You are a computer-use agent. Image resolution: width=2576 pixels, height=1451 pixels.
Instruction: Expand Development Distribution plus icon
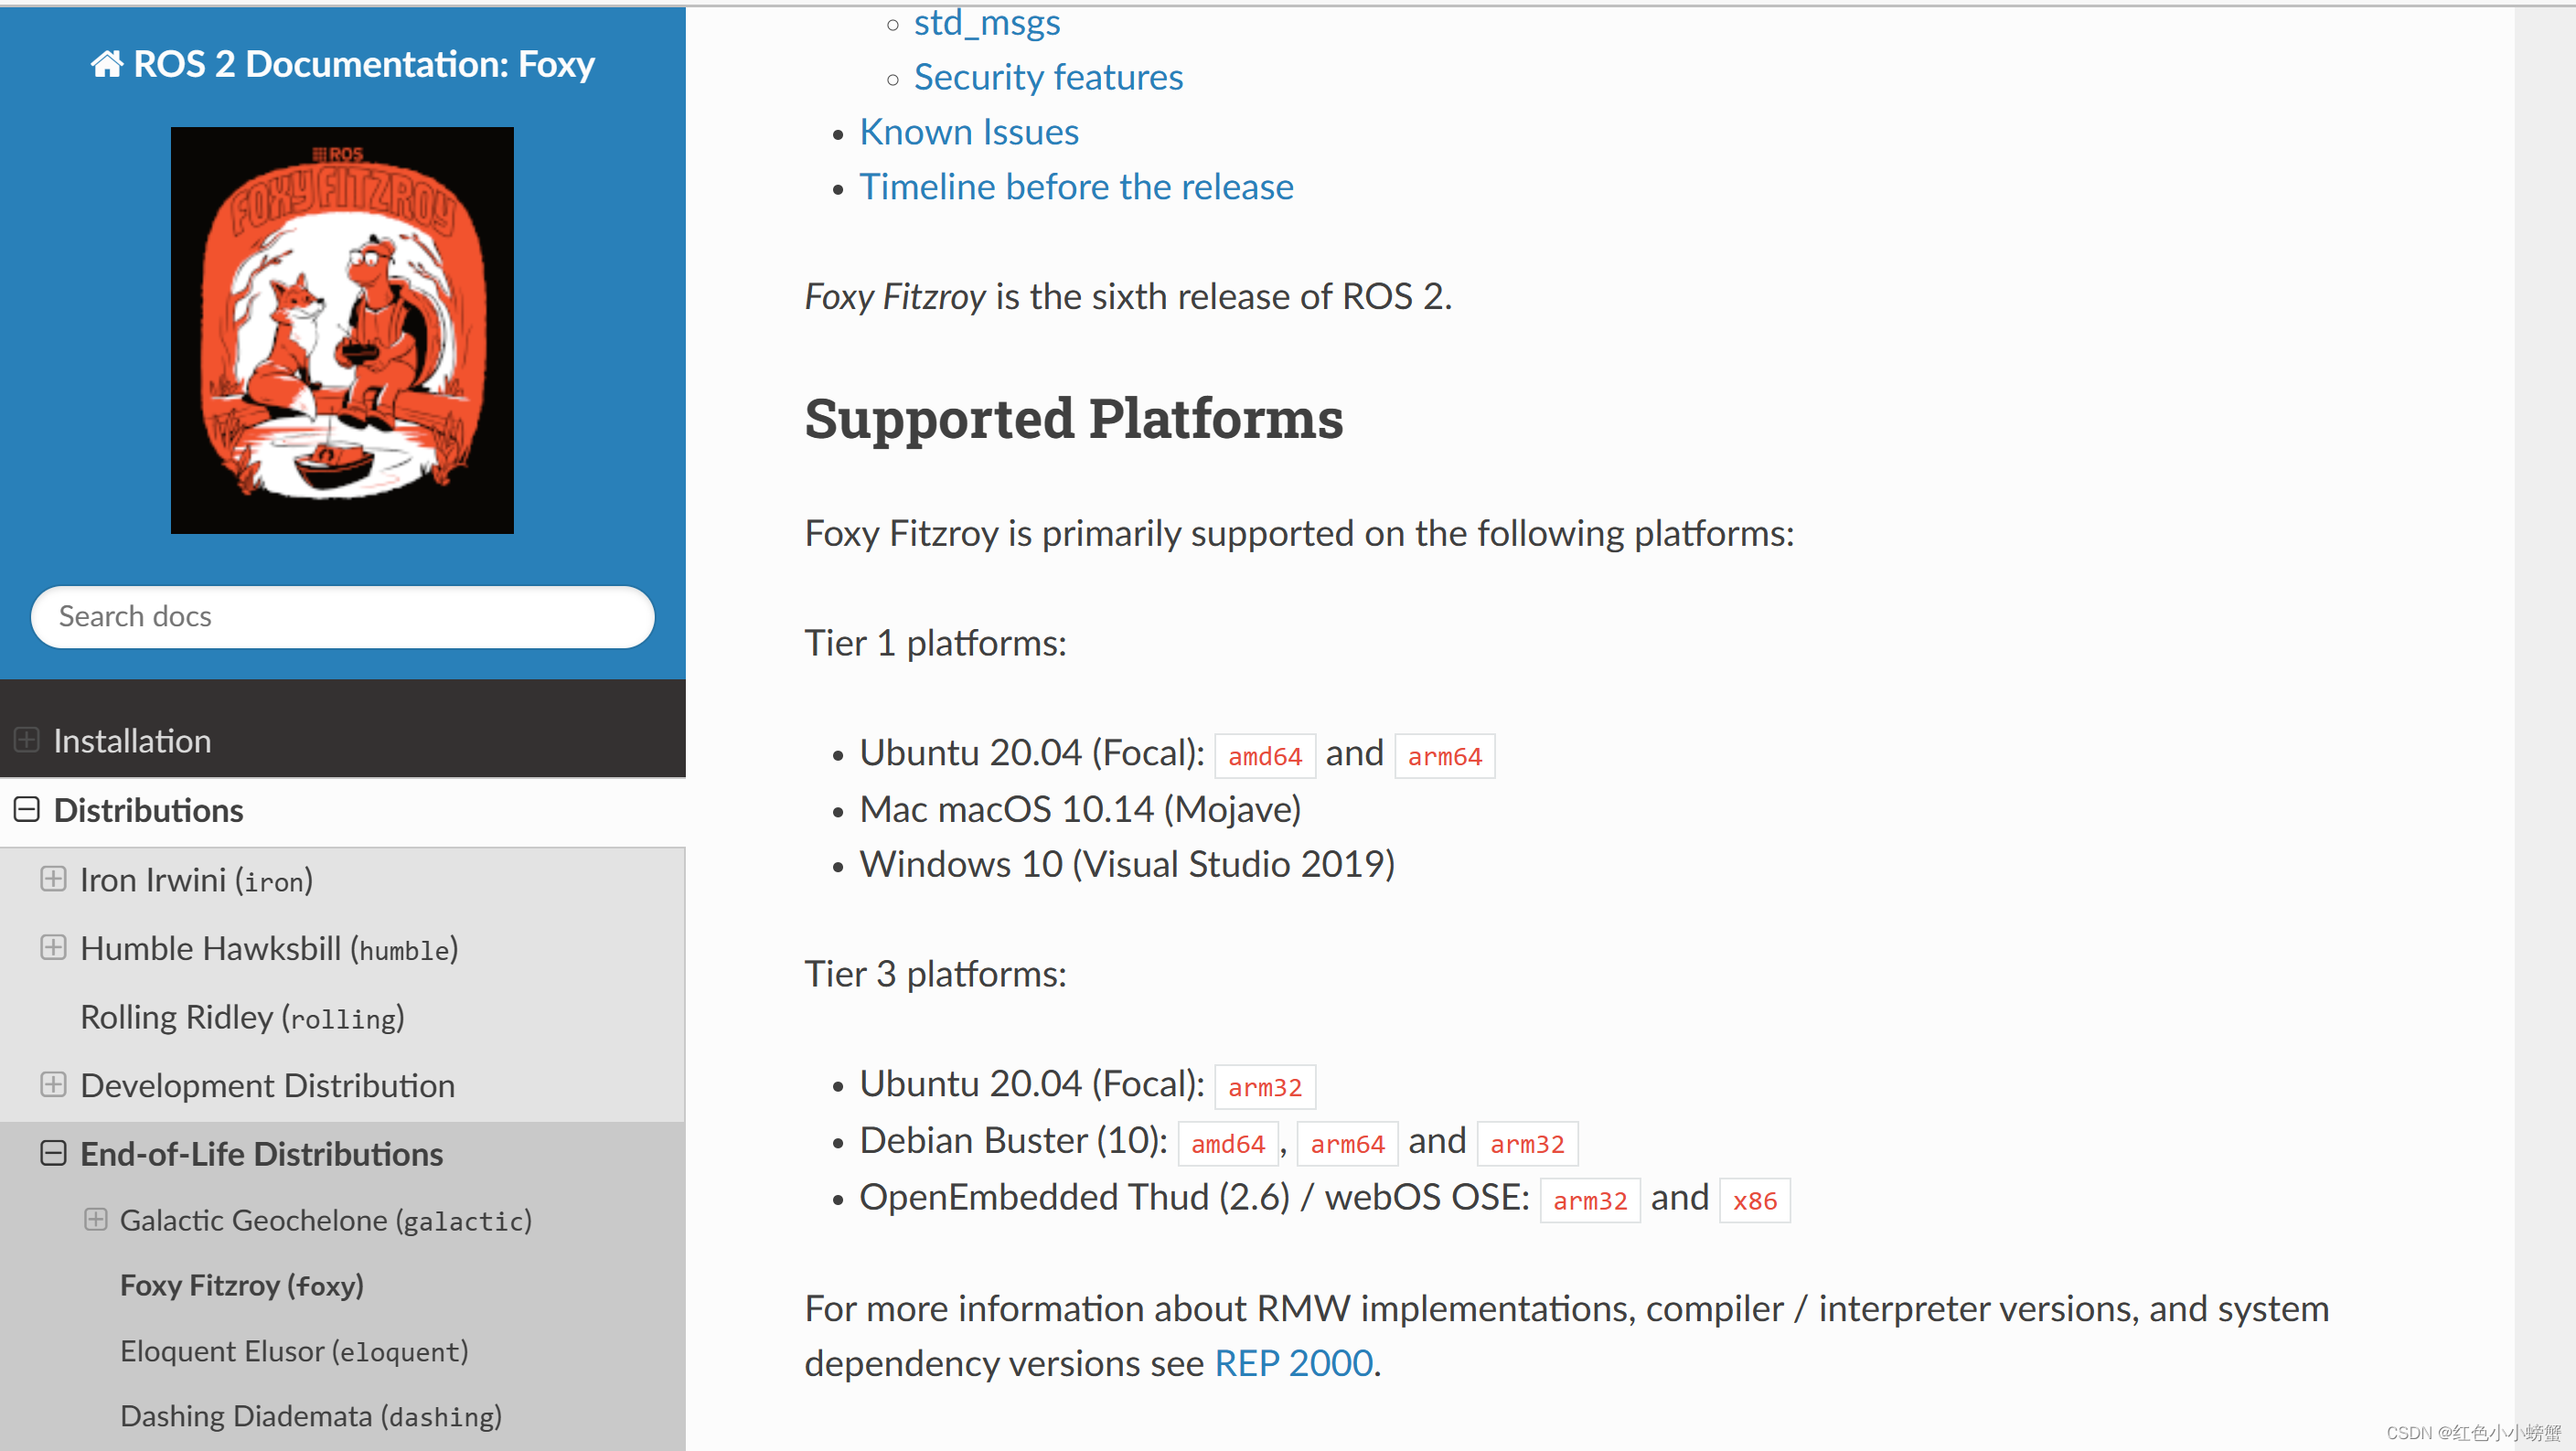point(53,1084)
